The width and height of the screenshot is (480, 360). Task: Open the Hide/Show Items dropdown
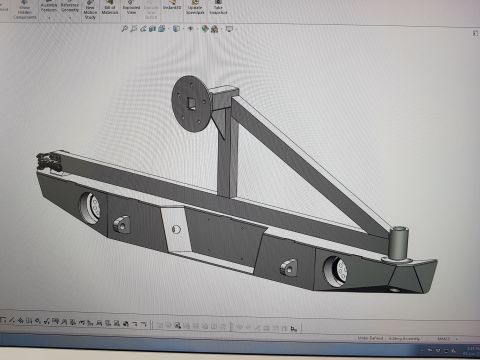tap(191, 29)
